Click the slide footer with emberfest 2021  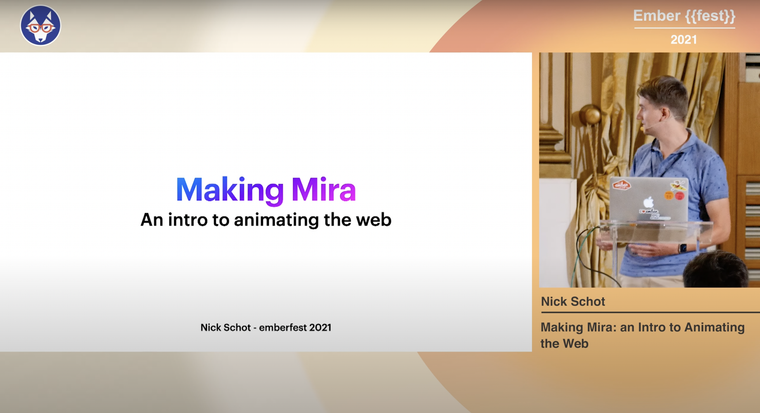pos(265,327)
